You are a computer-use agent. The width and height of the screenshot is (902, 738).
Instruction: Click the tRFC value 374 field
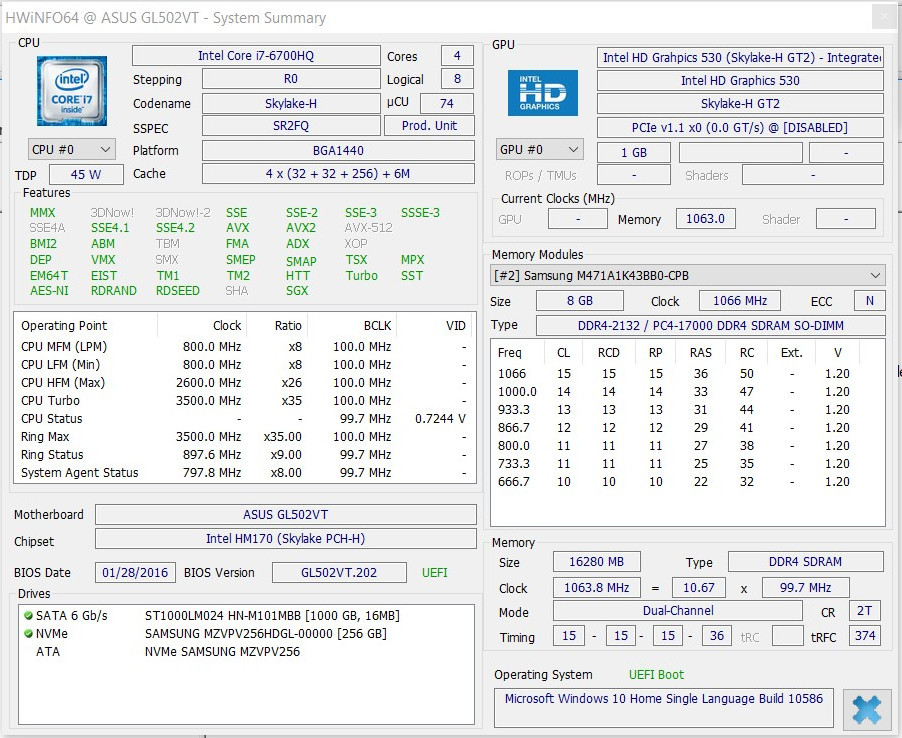[x=865, y=636]
